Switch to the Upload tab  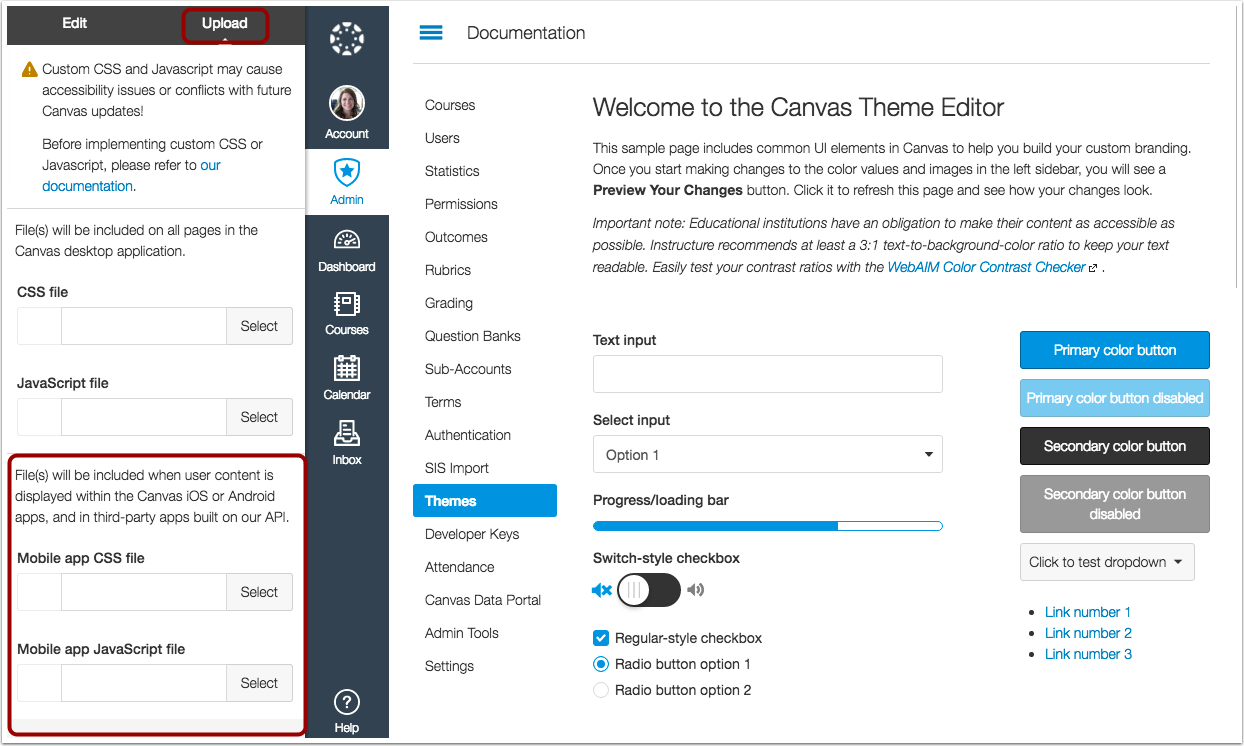[224, 22]
